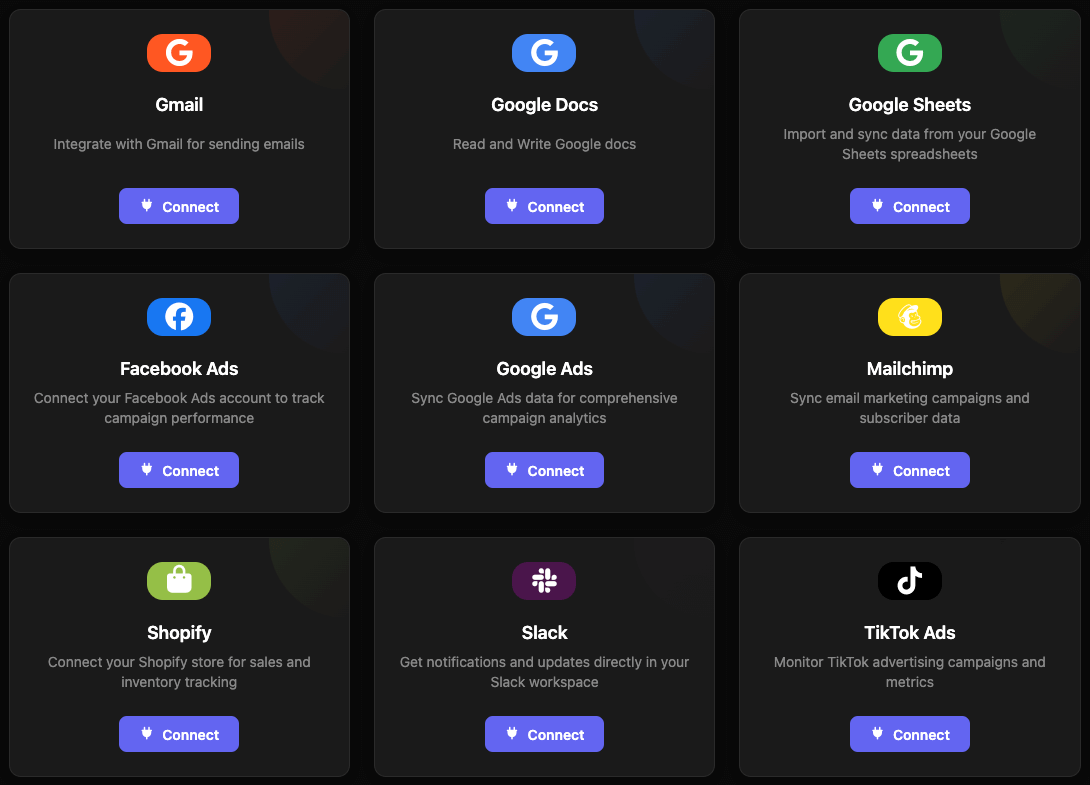
Task: Select the Mailchimp card title
Action: click(909, 369)
